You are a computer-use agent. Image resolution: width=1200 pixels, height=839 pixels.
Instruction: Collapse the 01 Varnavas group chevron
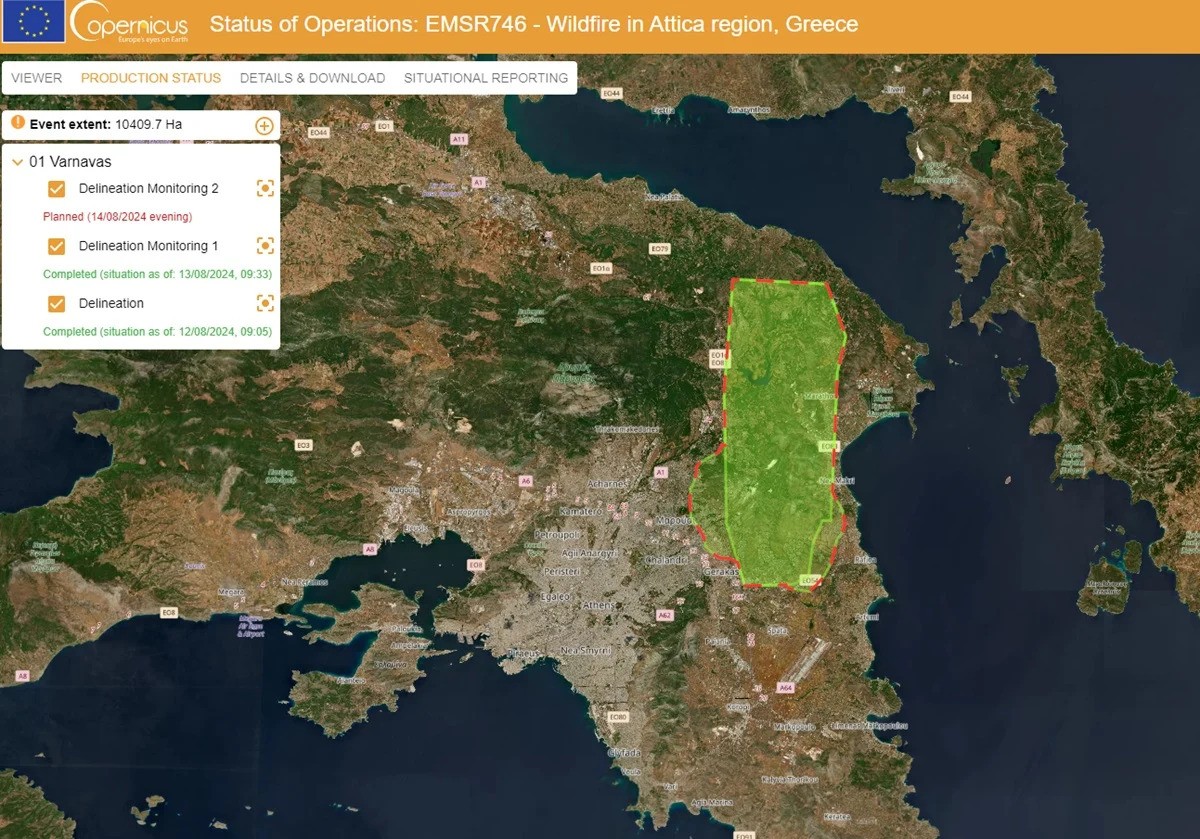[x=18, y=162]
